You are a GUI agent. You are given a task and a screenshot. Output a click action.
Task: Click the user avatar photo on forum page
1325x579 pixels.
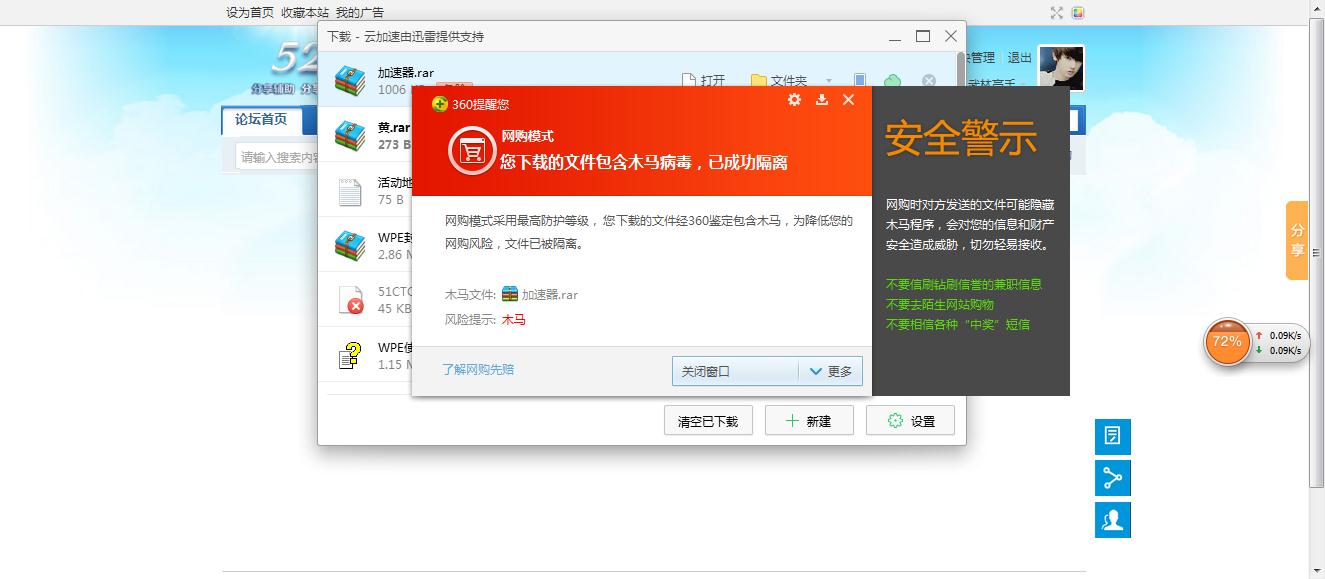pyautogui.click(x=1061, y=68)
